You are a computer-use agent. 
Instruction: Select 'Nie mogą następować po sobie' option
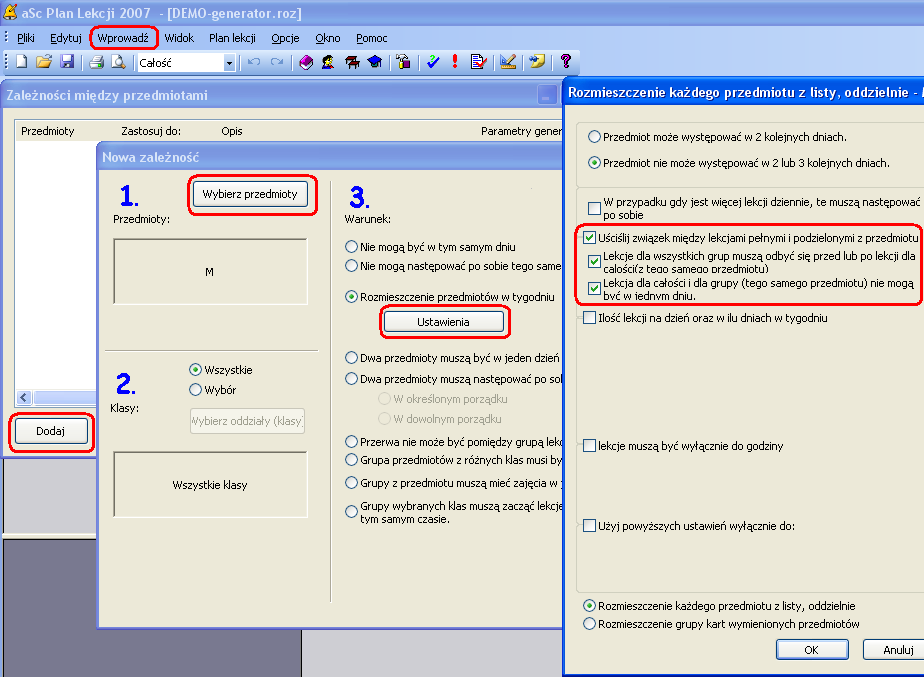click(x=351, y=266)
